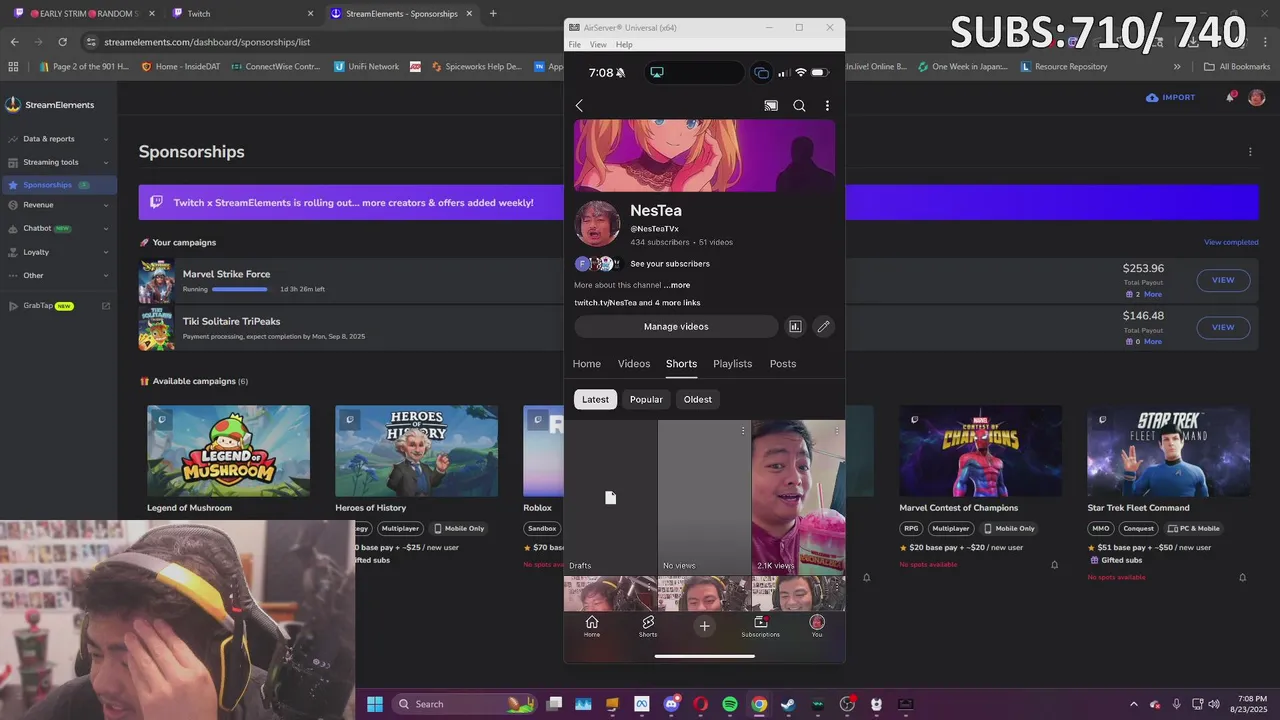Switch to the channel Home tab

click(x=587, y=364)
